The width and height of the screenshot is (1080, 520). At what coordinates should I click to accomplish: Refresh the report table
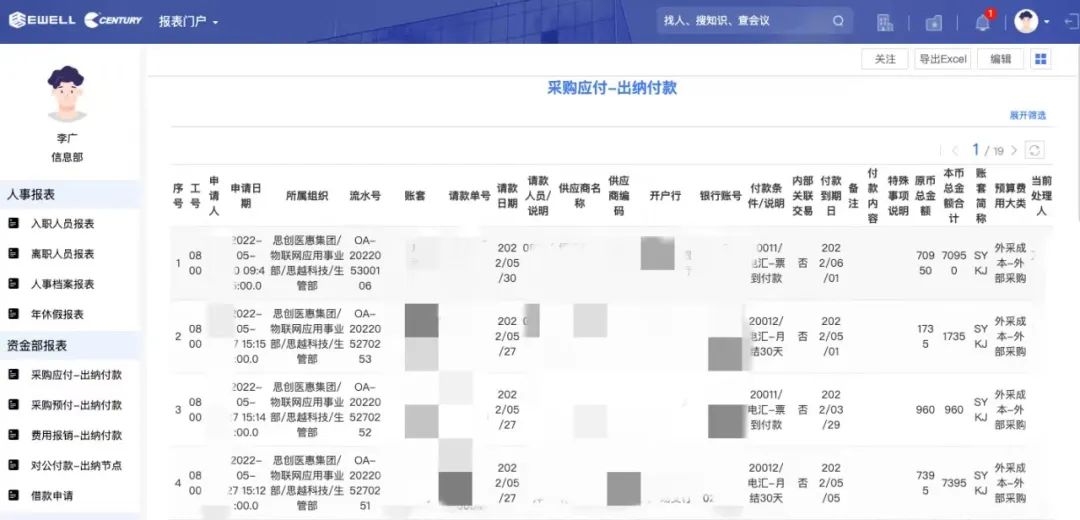tap(1034, 150)
